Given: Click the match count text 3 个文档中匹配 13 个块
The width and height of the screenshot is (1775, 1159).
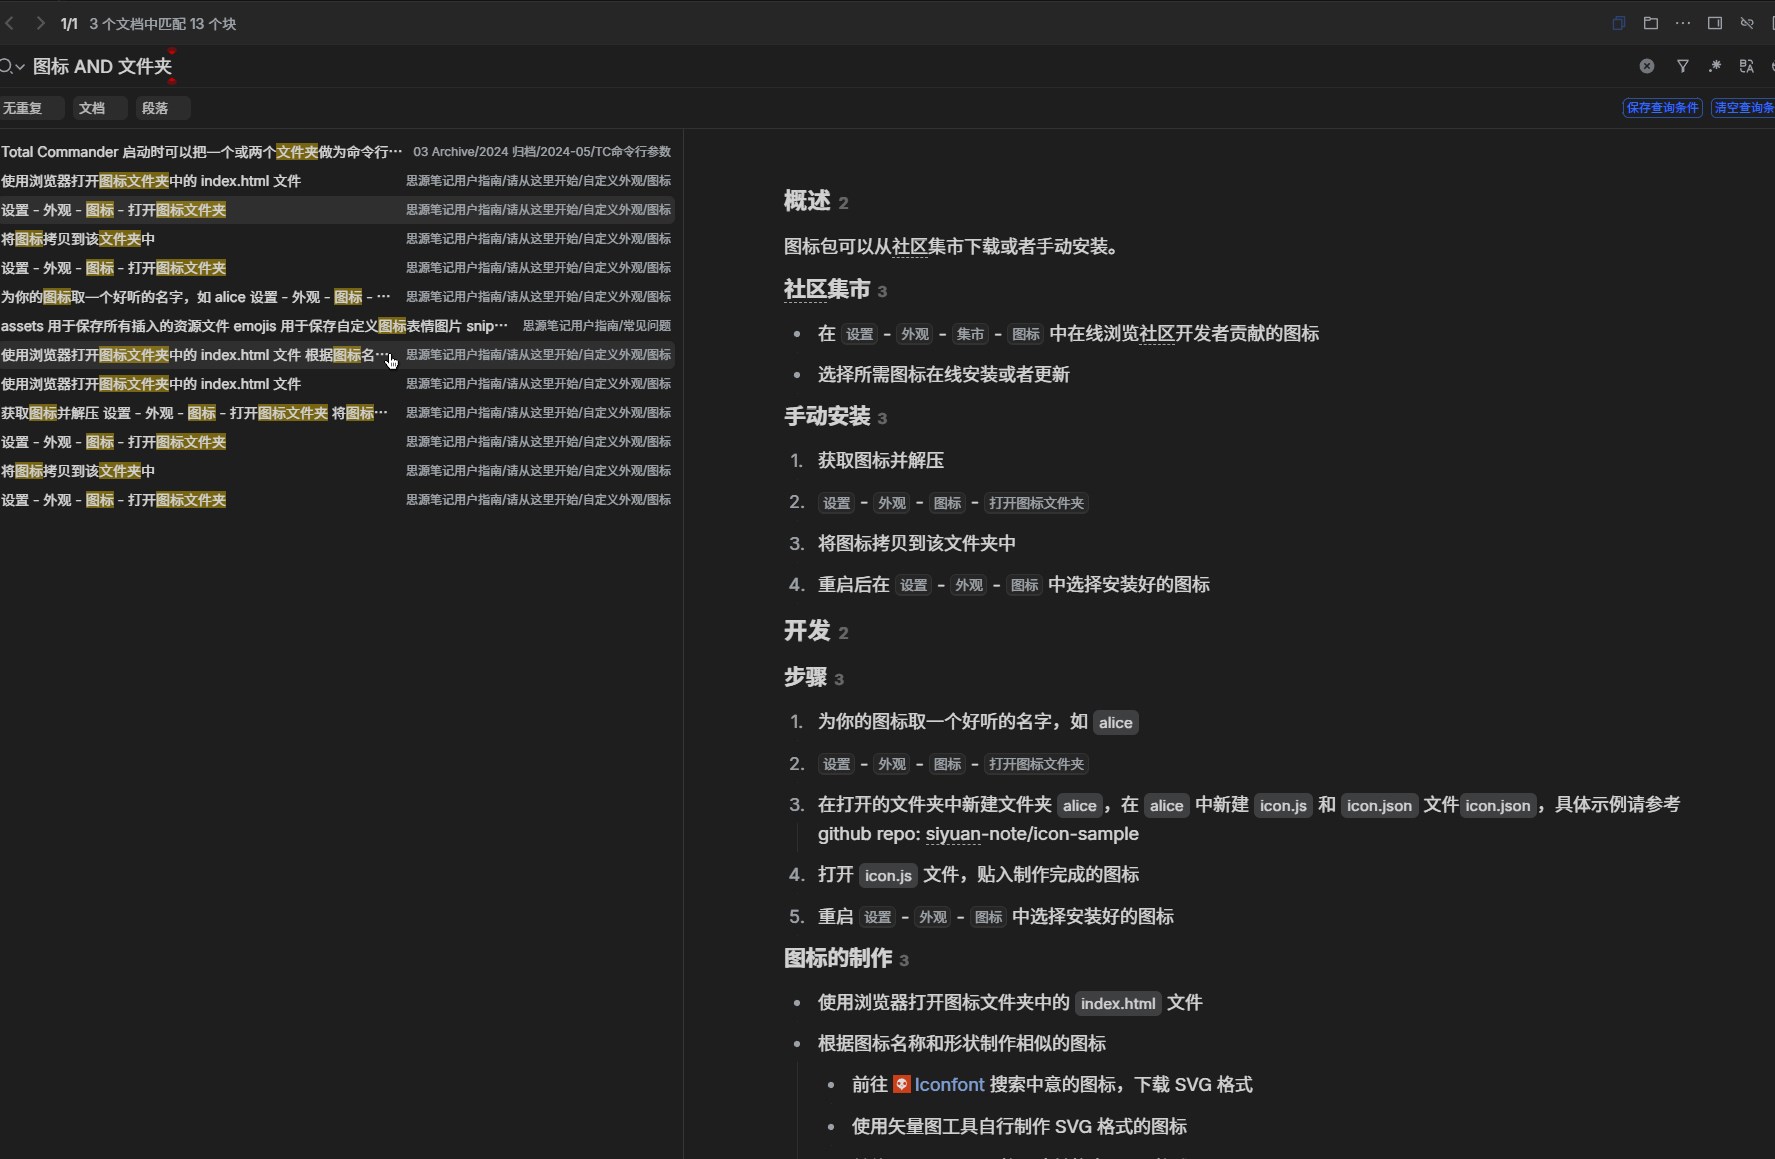Looking at the screenshot, I should pos(163,24).
